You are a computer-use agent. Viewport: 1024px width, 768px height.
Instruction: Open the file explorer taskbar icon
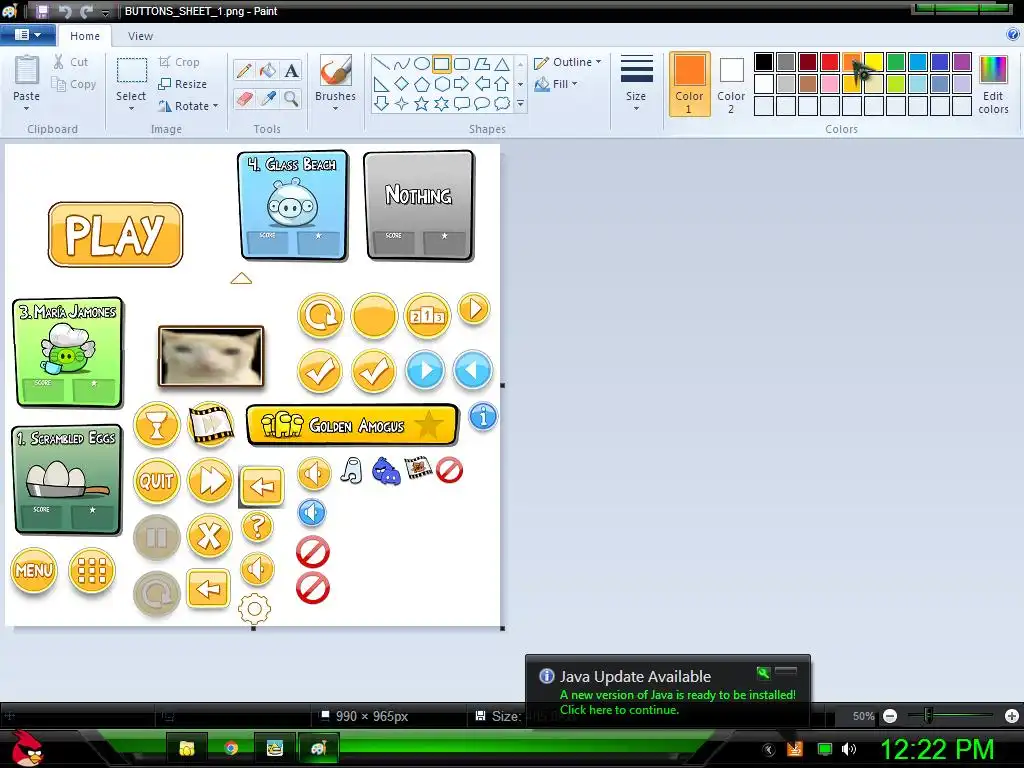pos(187,748)
